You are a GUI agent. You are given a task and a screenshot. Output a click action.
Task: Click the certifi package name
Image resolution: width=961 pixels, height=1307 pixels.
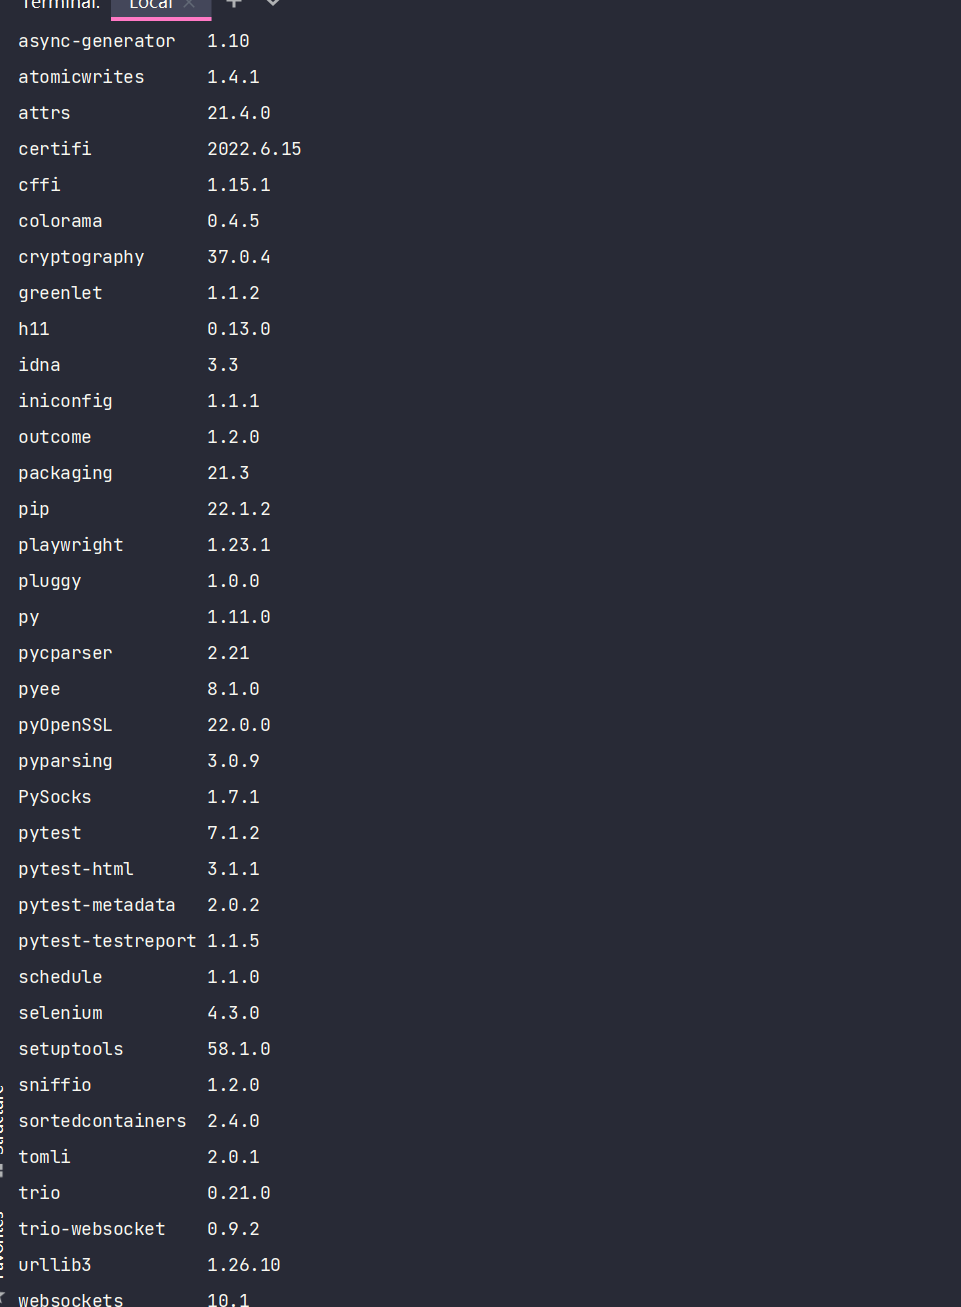(55, 149)
